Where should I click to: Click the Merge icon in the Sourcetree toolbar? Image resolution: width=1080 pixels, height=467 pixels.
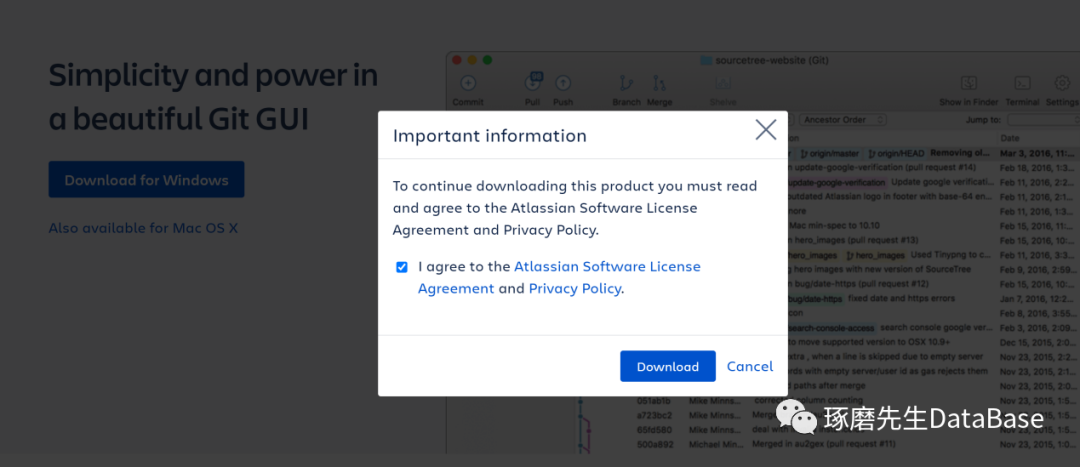[659, 83]
